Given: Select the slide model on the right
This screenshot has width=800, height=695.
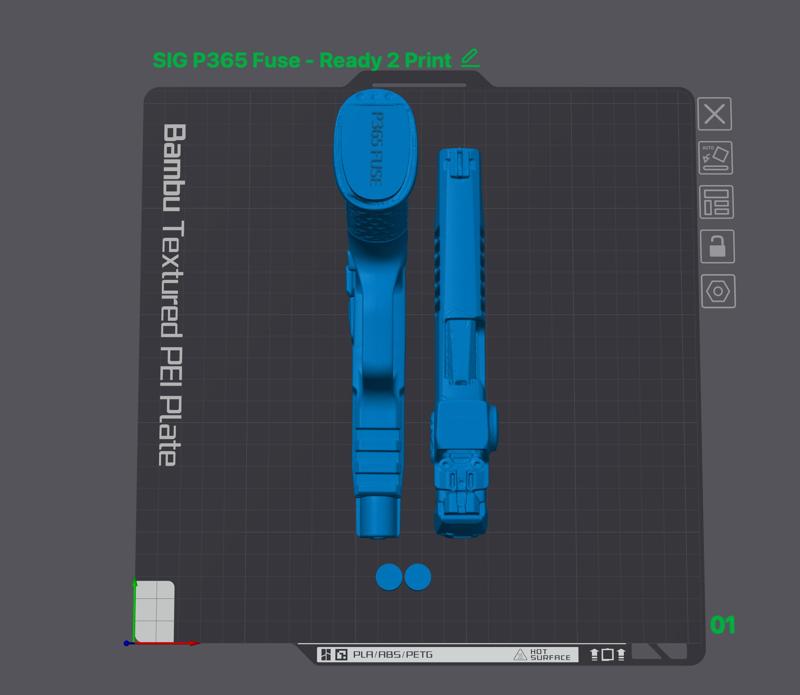Looking at the screenshot, I should tap(463, 343).
